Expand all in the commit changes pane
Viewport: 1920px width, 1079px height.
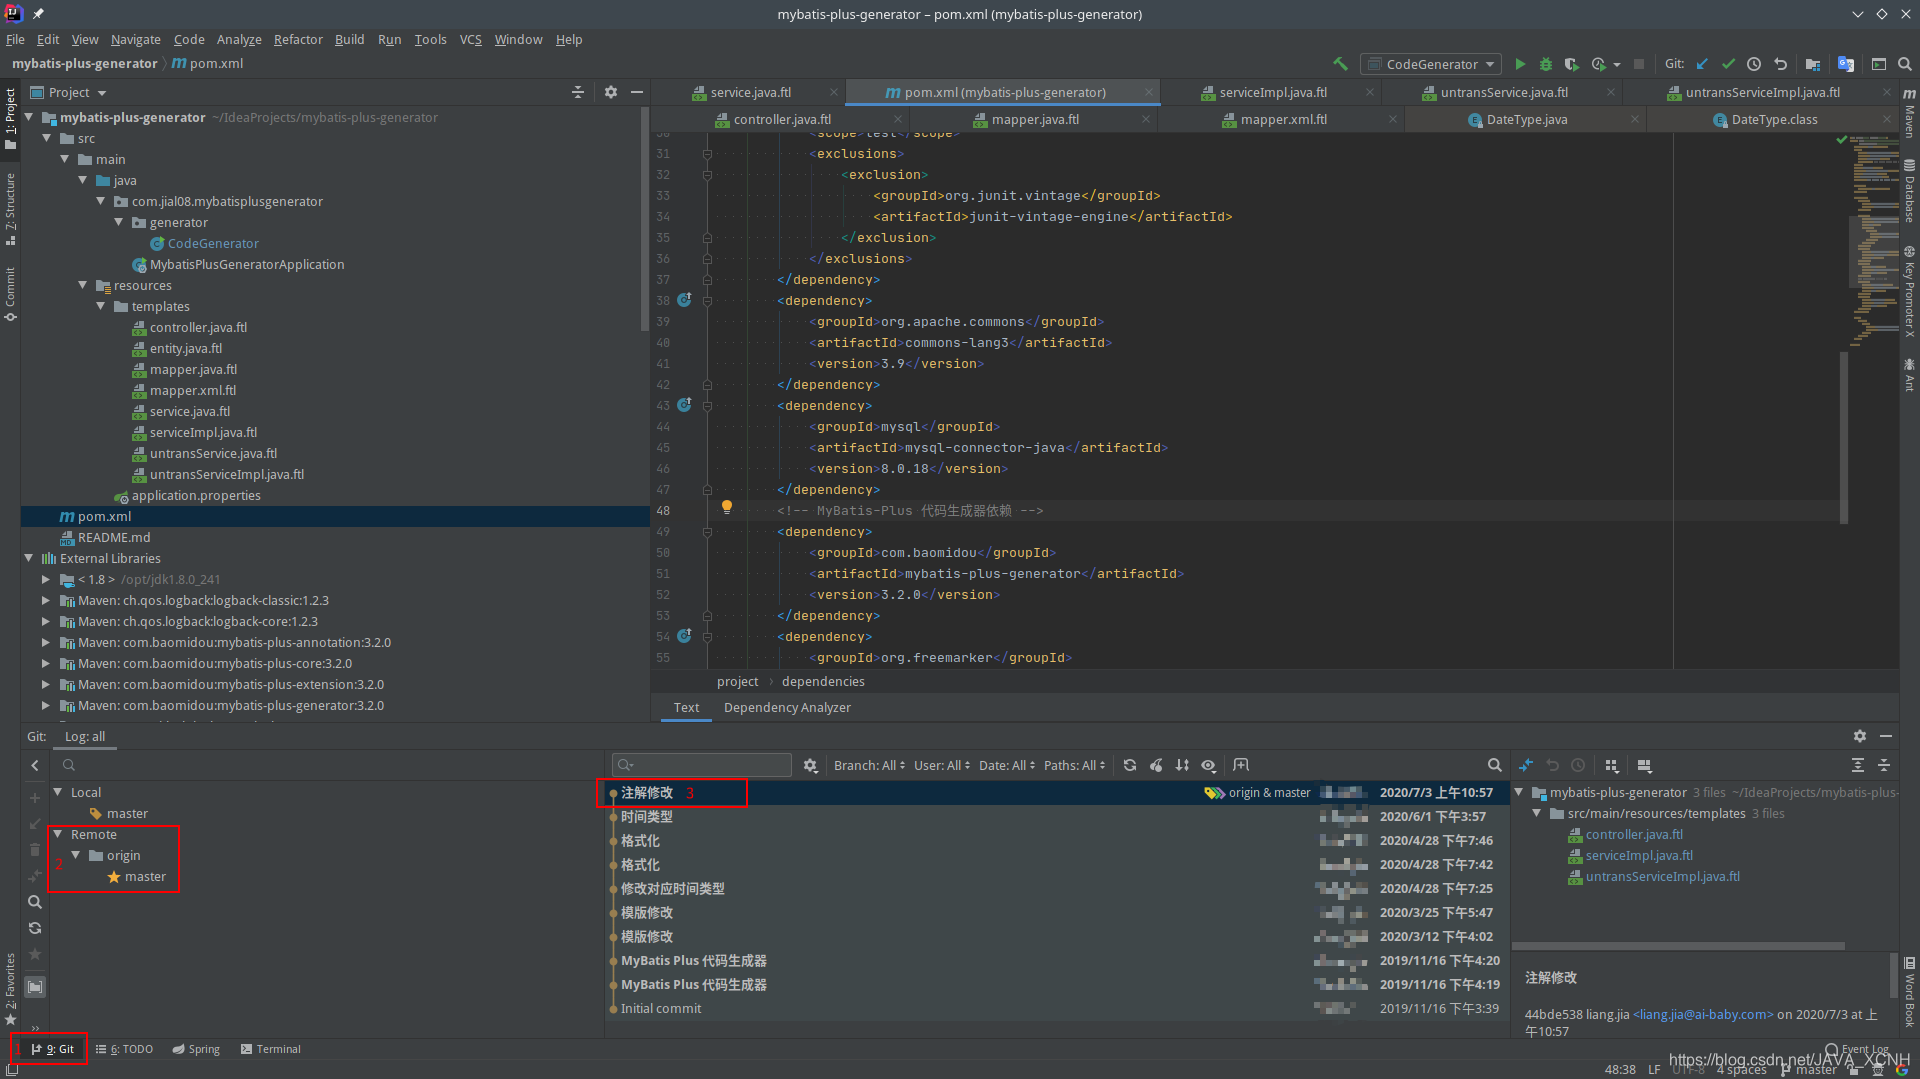1858,765
